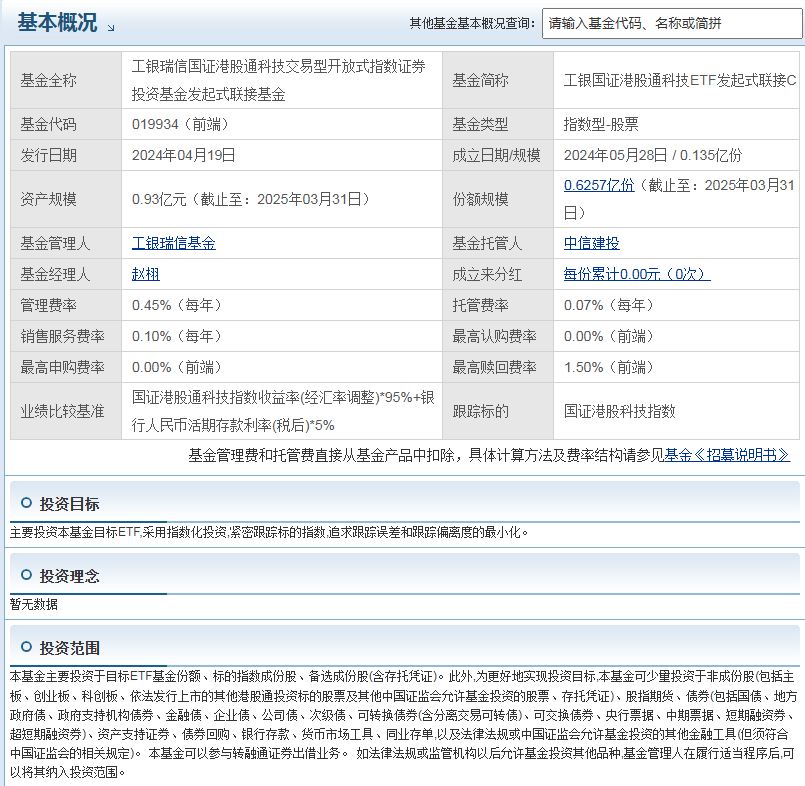Select the 基本概况 page heading
The width and height of the screenshot is (805, 786).
[57, 23]
